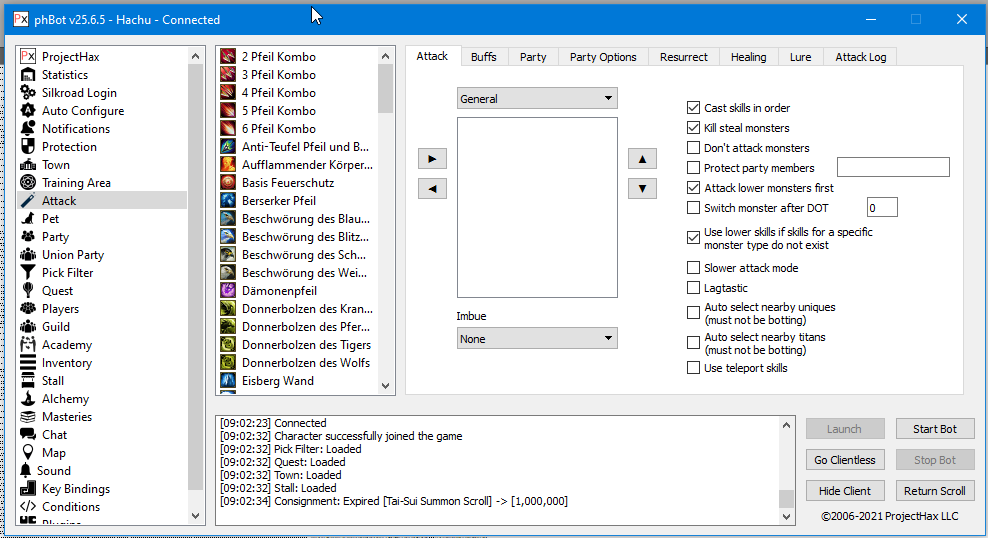Switch to the Buffs tab

click(483, 57)
